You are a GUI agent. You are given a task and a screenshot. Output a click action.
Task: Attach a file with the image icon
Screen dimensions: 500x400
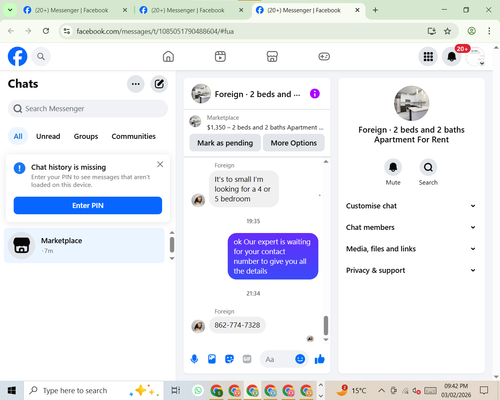(x=212, y=359)
